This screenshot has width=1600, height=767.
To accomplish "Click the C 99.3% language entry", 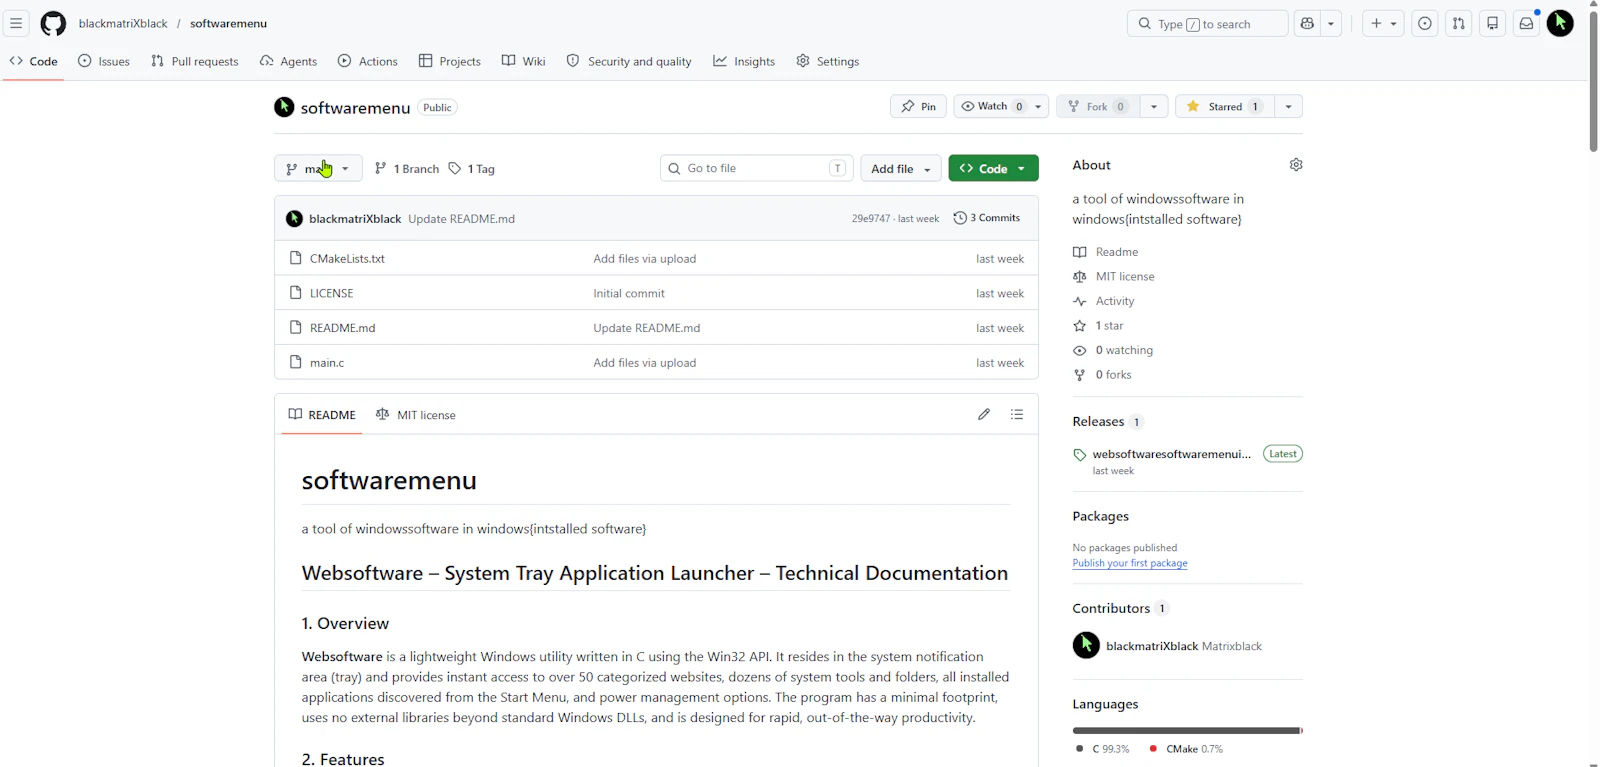I will [x=1103, y=749].
